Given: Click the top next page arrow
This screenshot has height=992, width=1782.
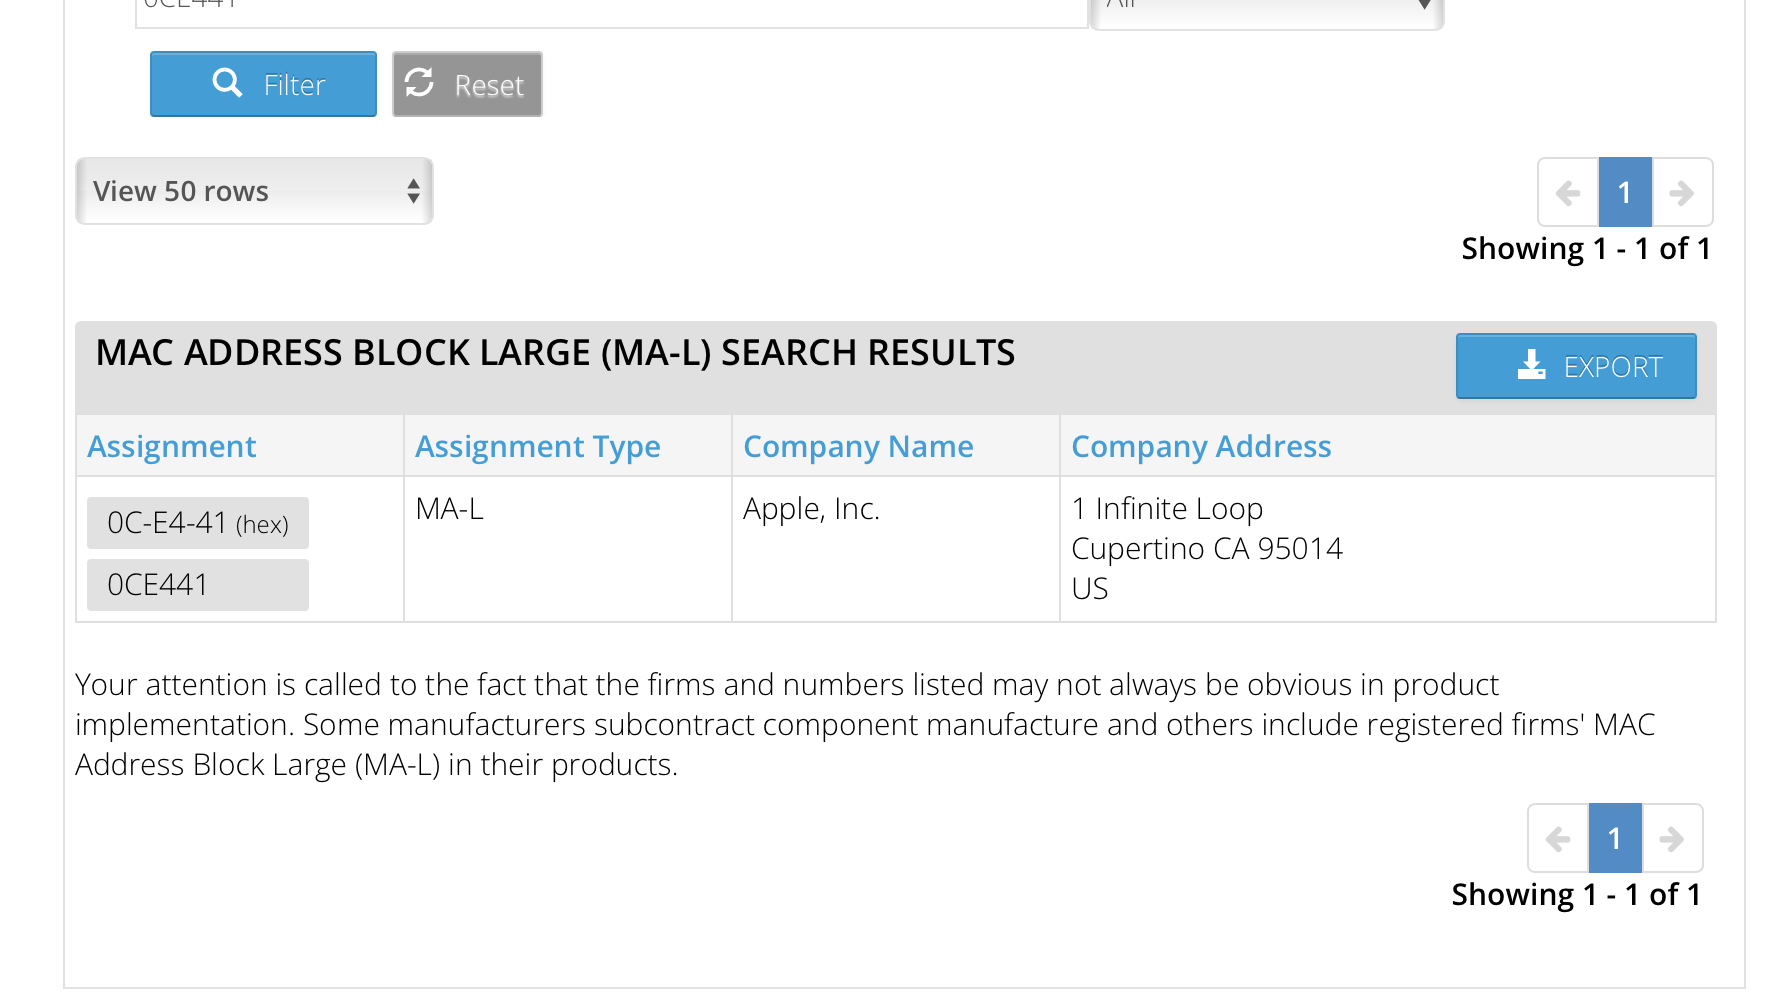Looking at the screenshot, I should click(1682, 192).
